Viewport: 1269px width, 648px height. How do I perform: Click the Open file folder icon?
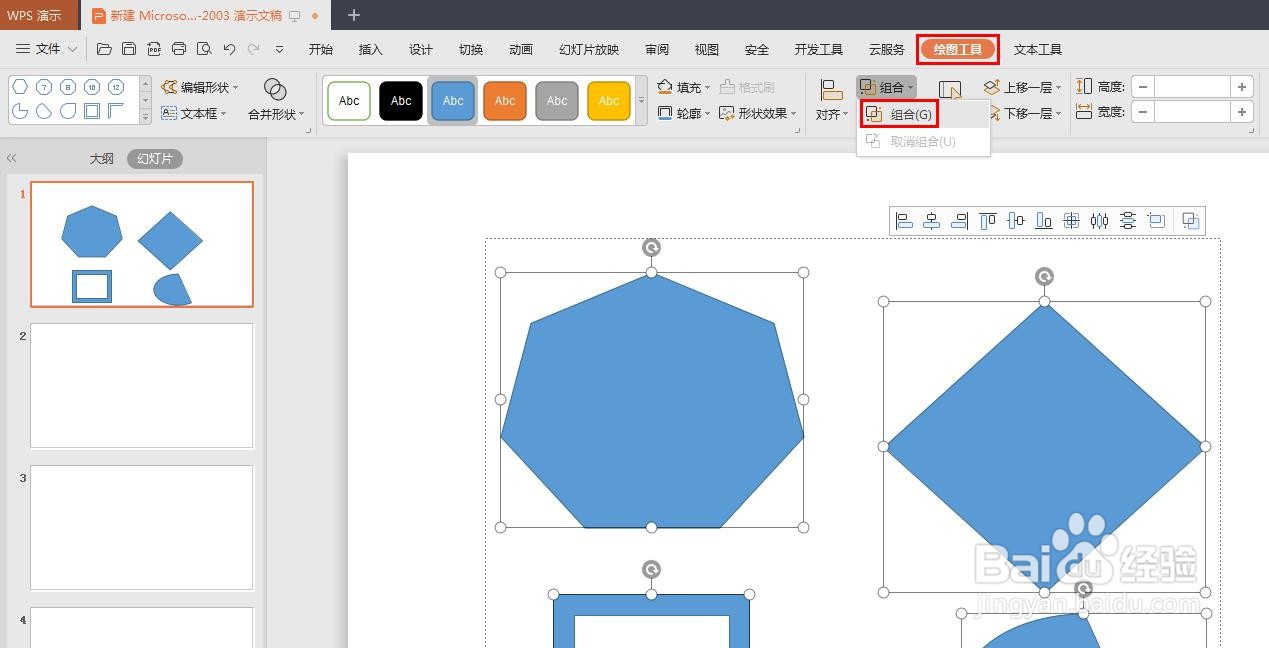pos(104,49)
